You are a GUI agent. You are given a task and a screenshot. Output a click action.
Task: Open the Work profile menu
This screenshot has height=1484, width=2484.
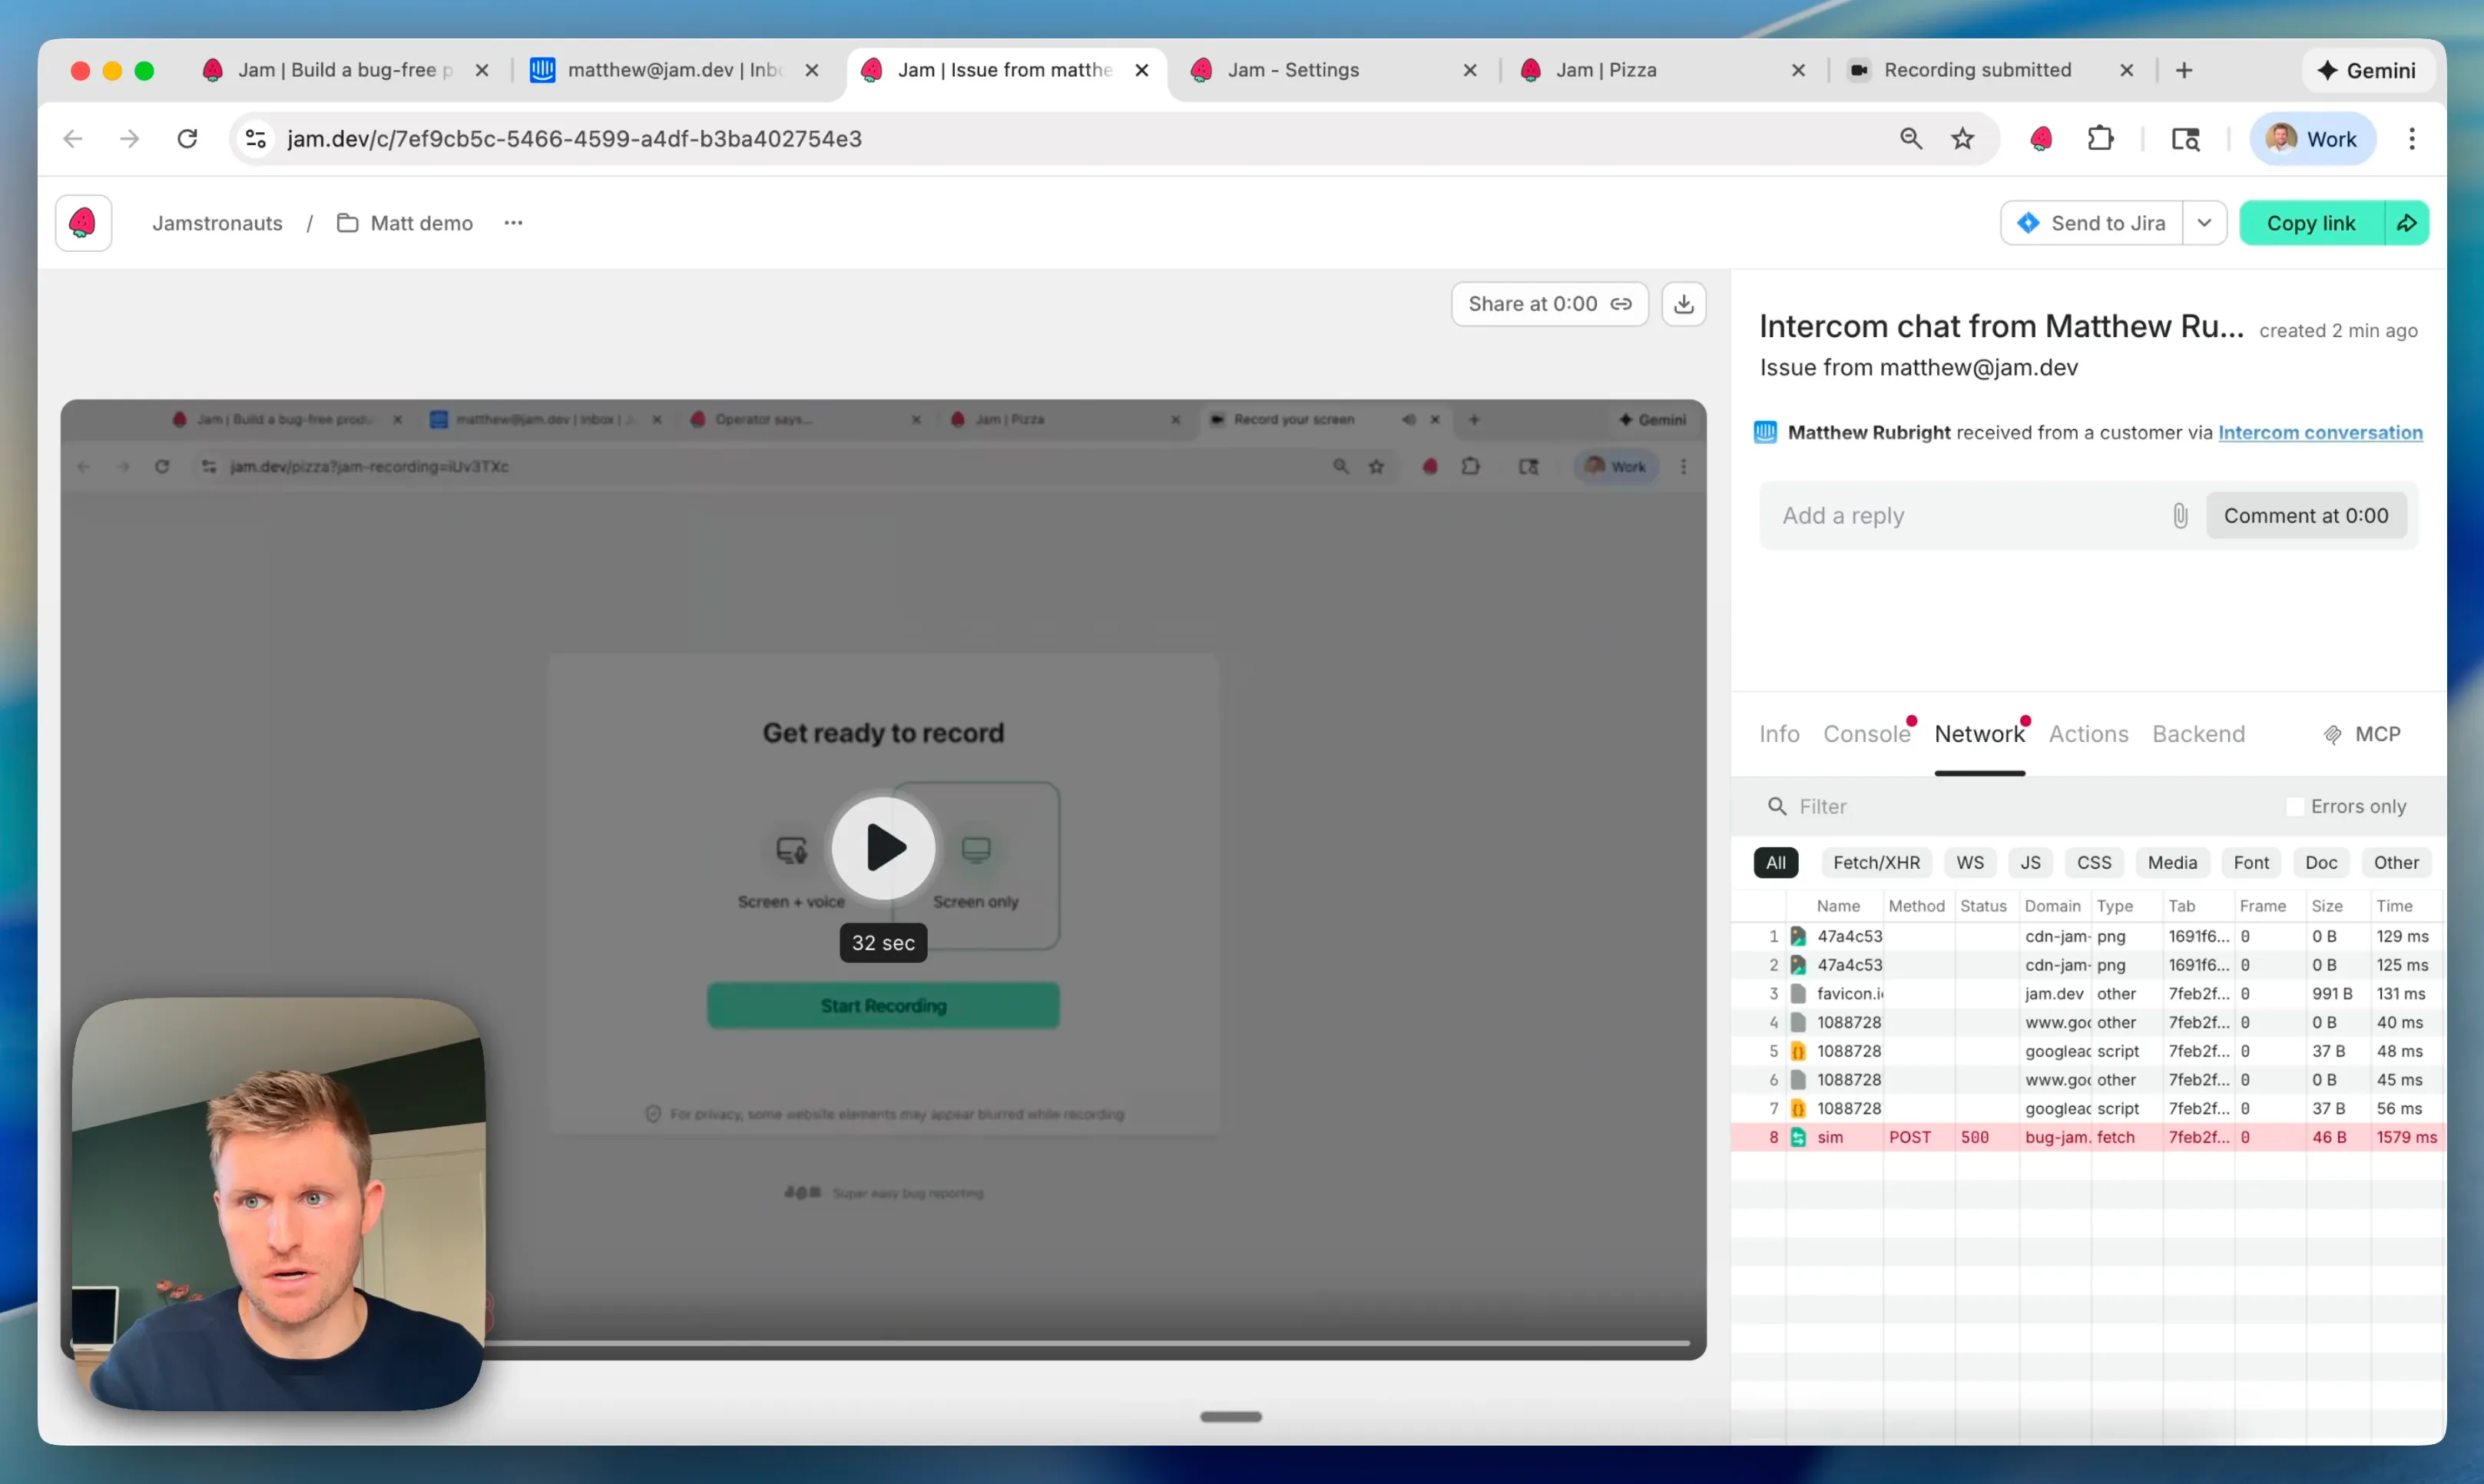(x=2311, y=139)
